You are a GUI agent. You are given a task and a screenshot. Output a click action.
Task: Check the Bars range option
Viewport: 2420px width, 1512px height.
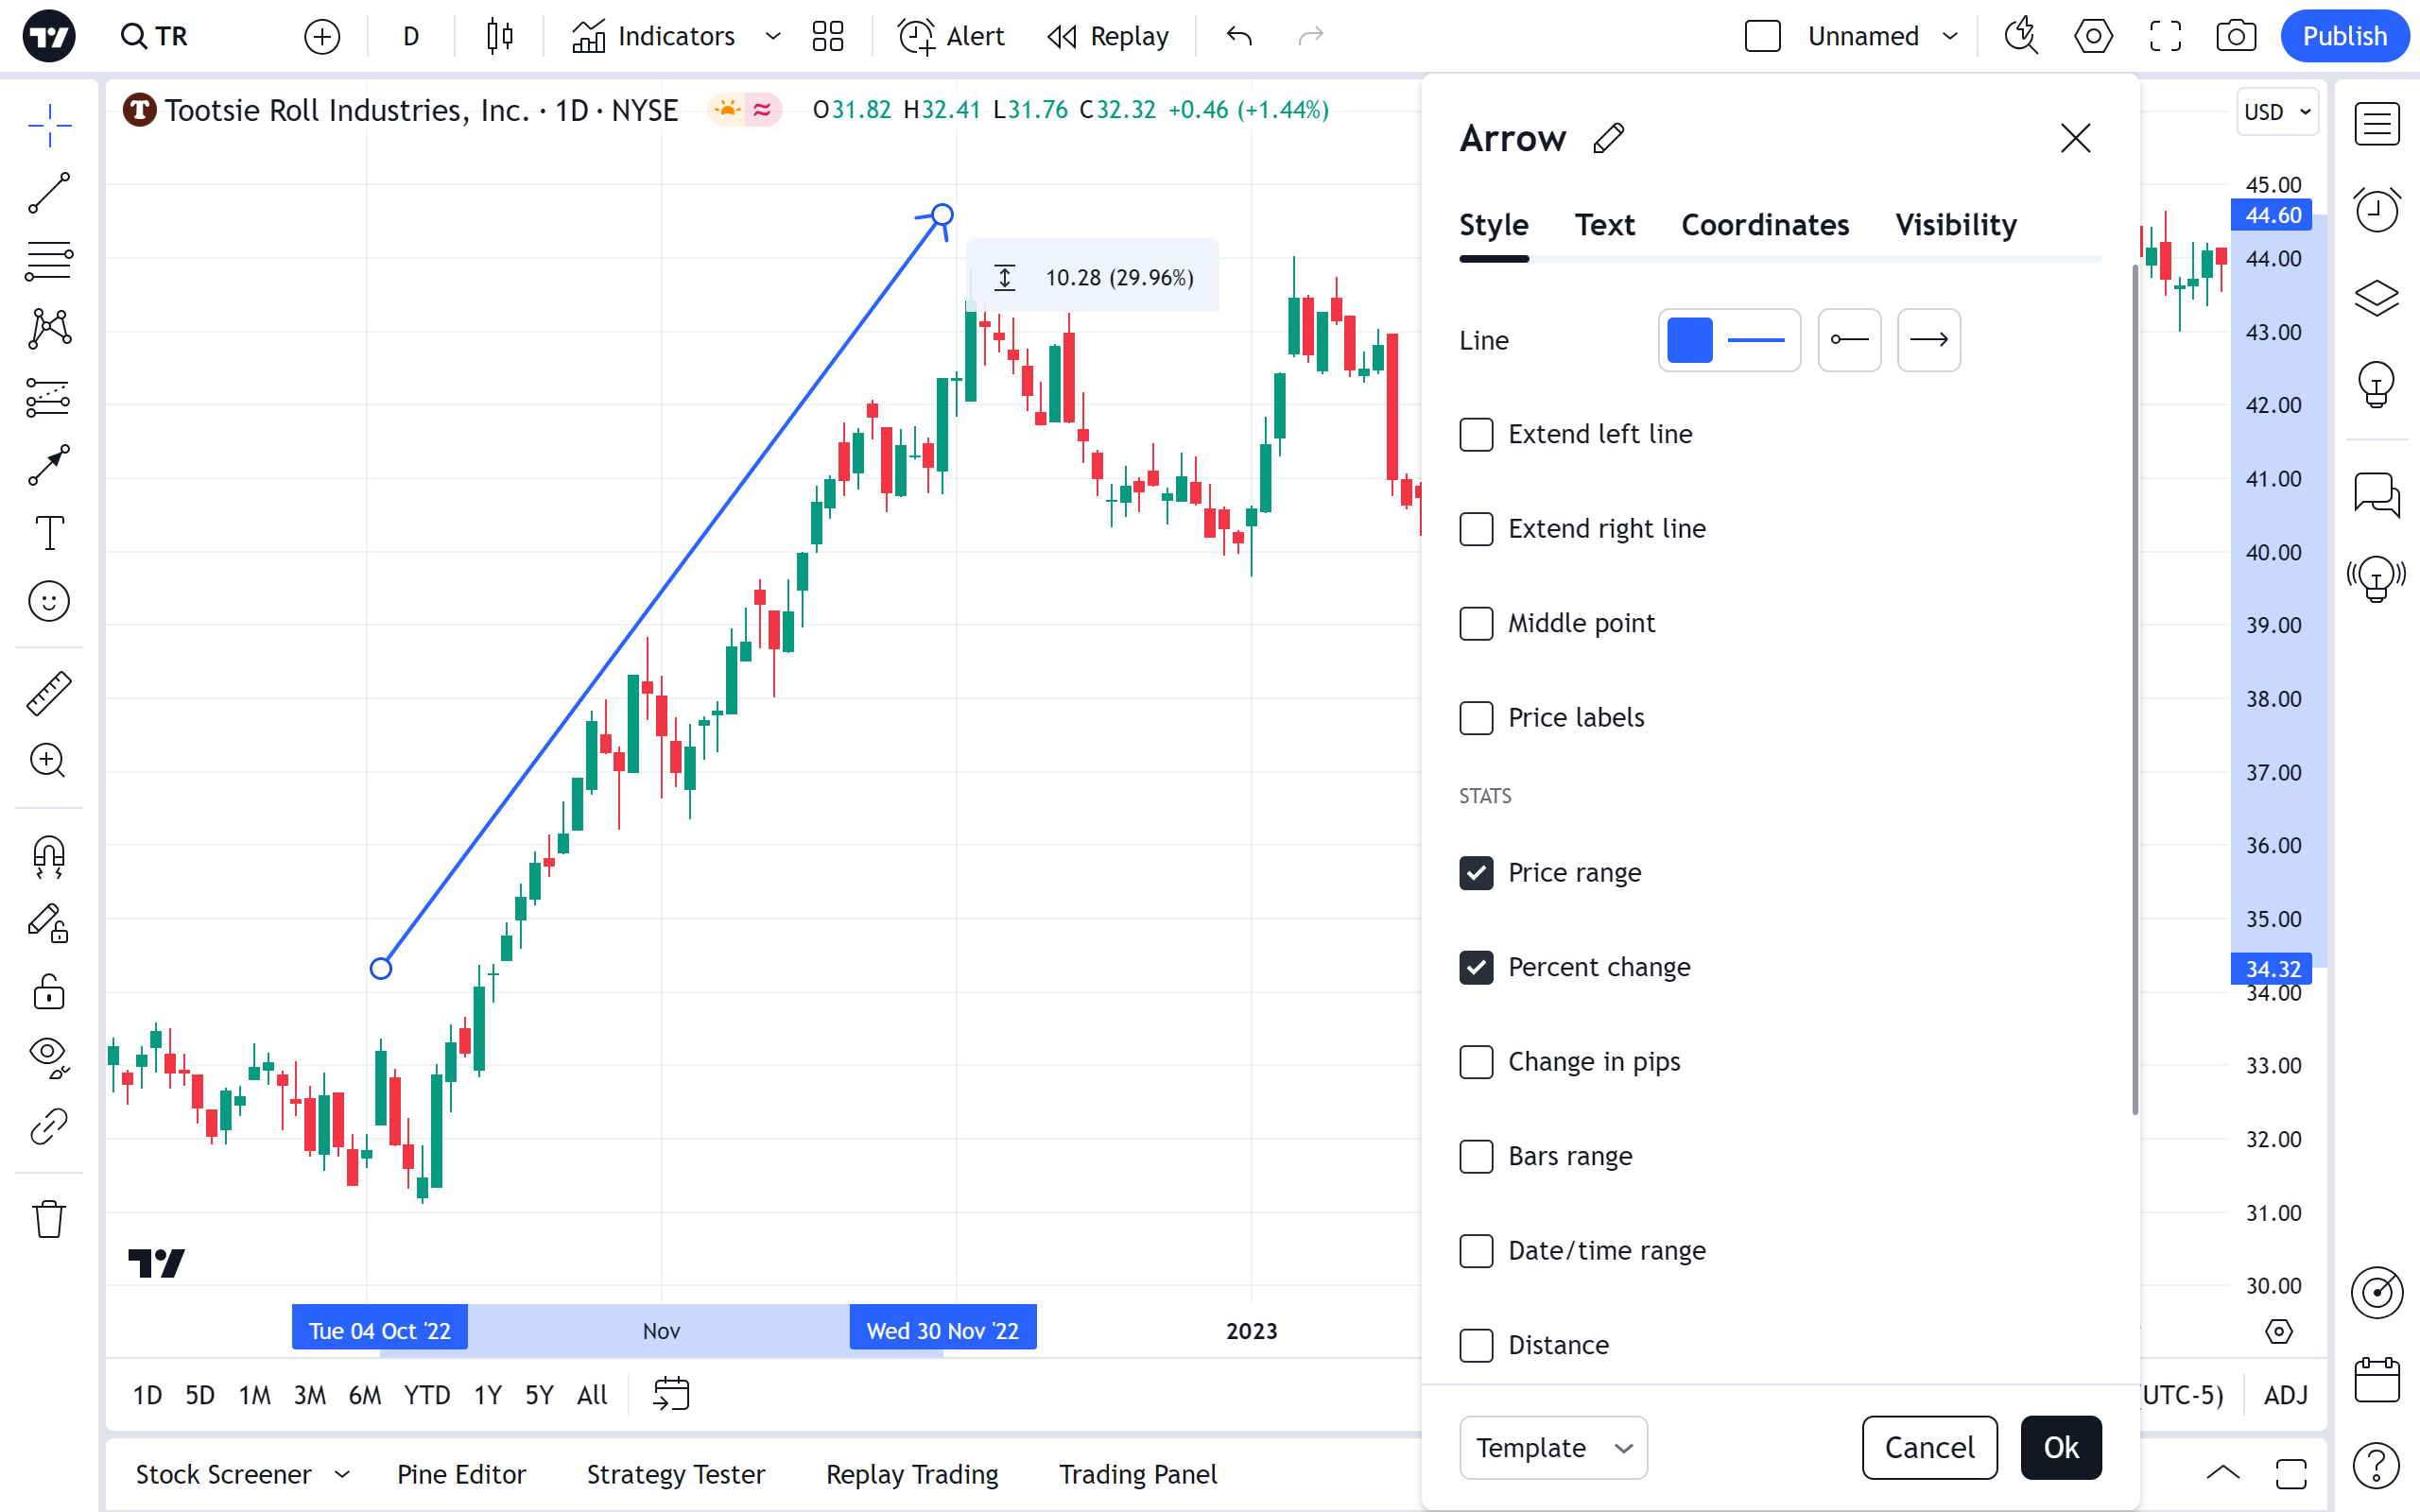pyautogui.click(x=1476, y=1156)
